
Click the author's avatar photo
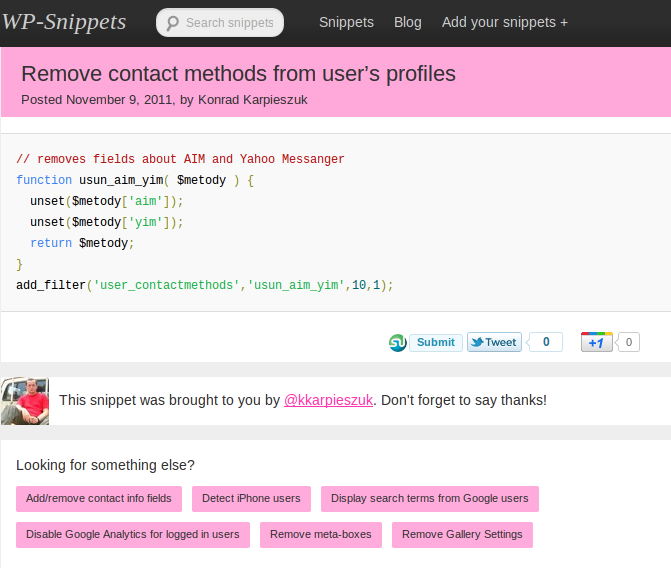click(x=25, y=400)
